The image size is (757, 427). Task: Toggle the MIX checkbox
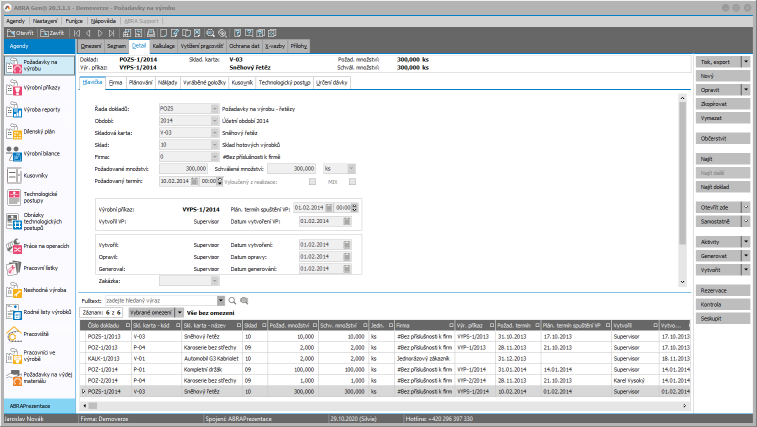352,182
